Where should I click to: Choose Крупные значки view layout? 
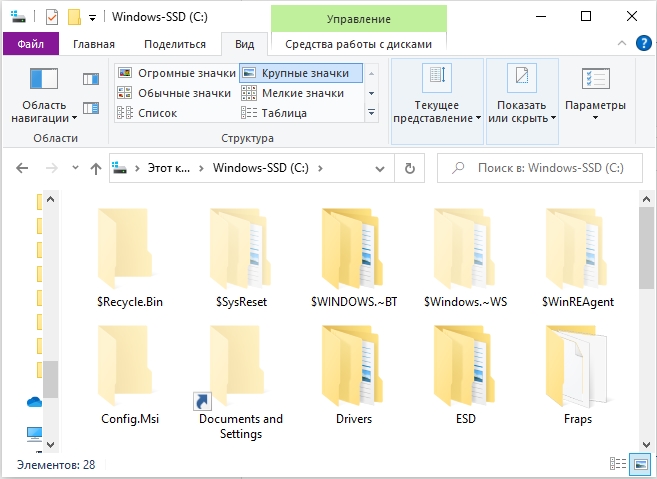coord(301,73)
